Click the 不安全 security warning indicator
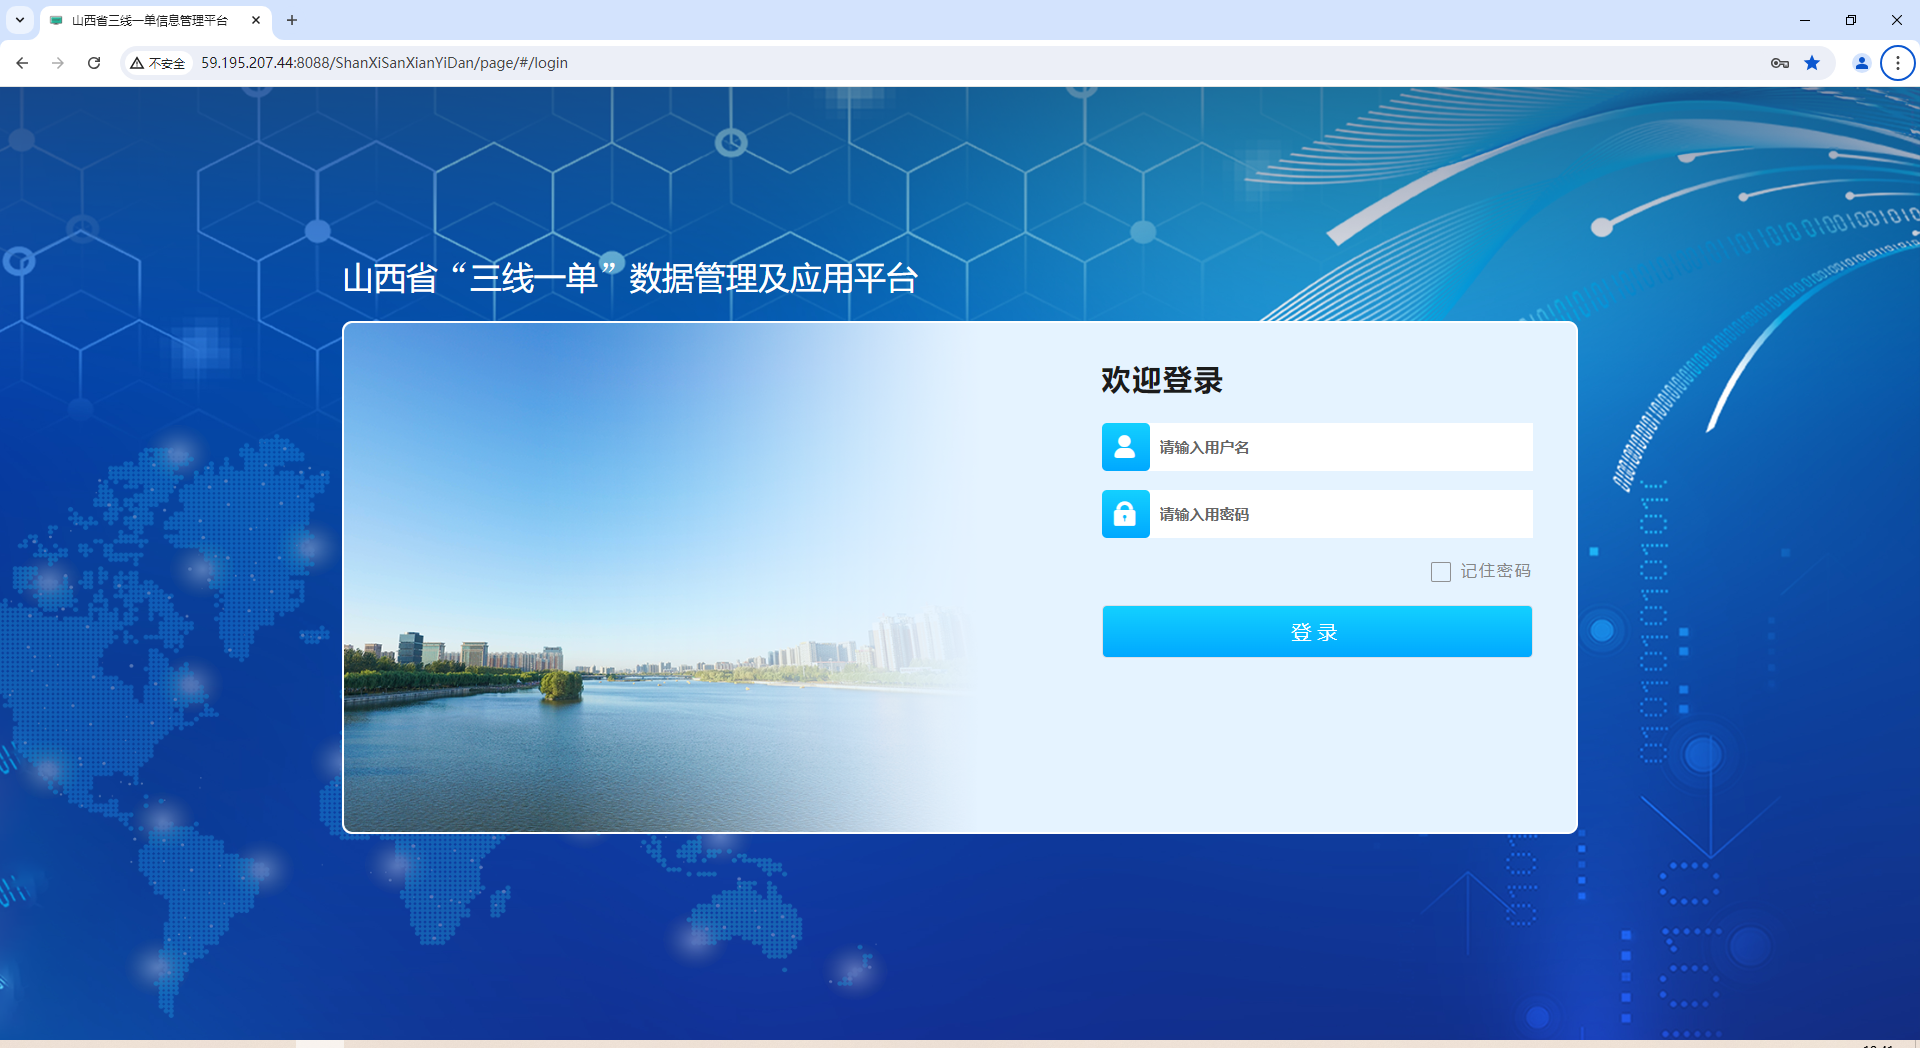 (158, 63)
